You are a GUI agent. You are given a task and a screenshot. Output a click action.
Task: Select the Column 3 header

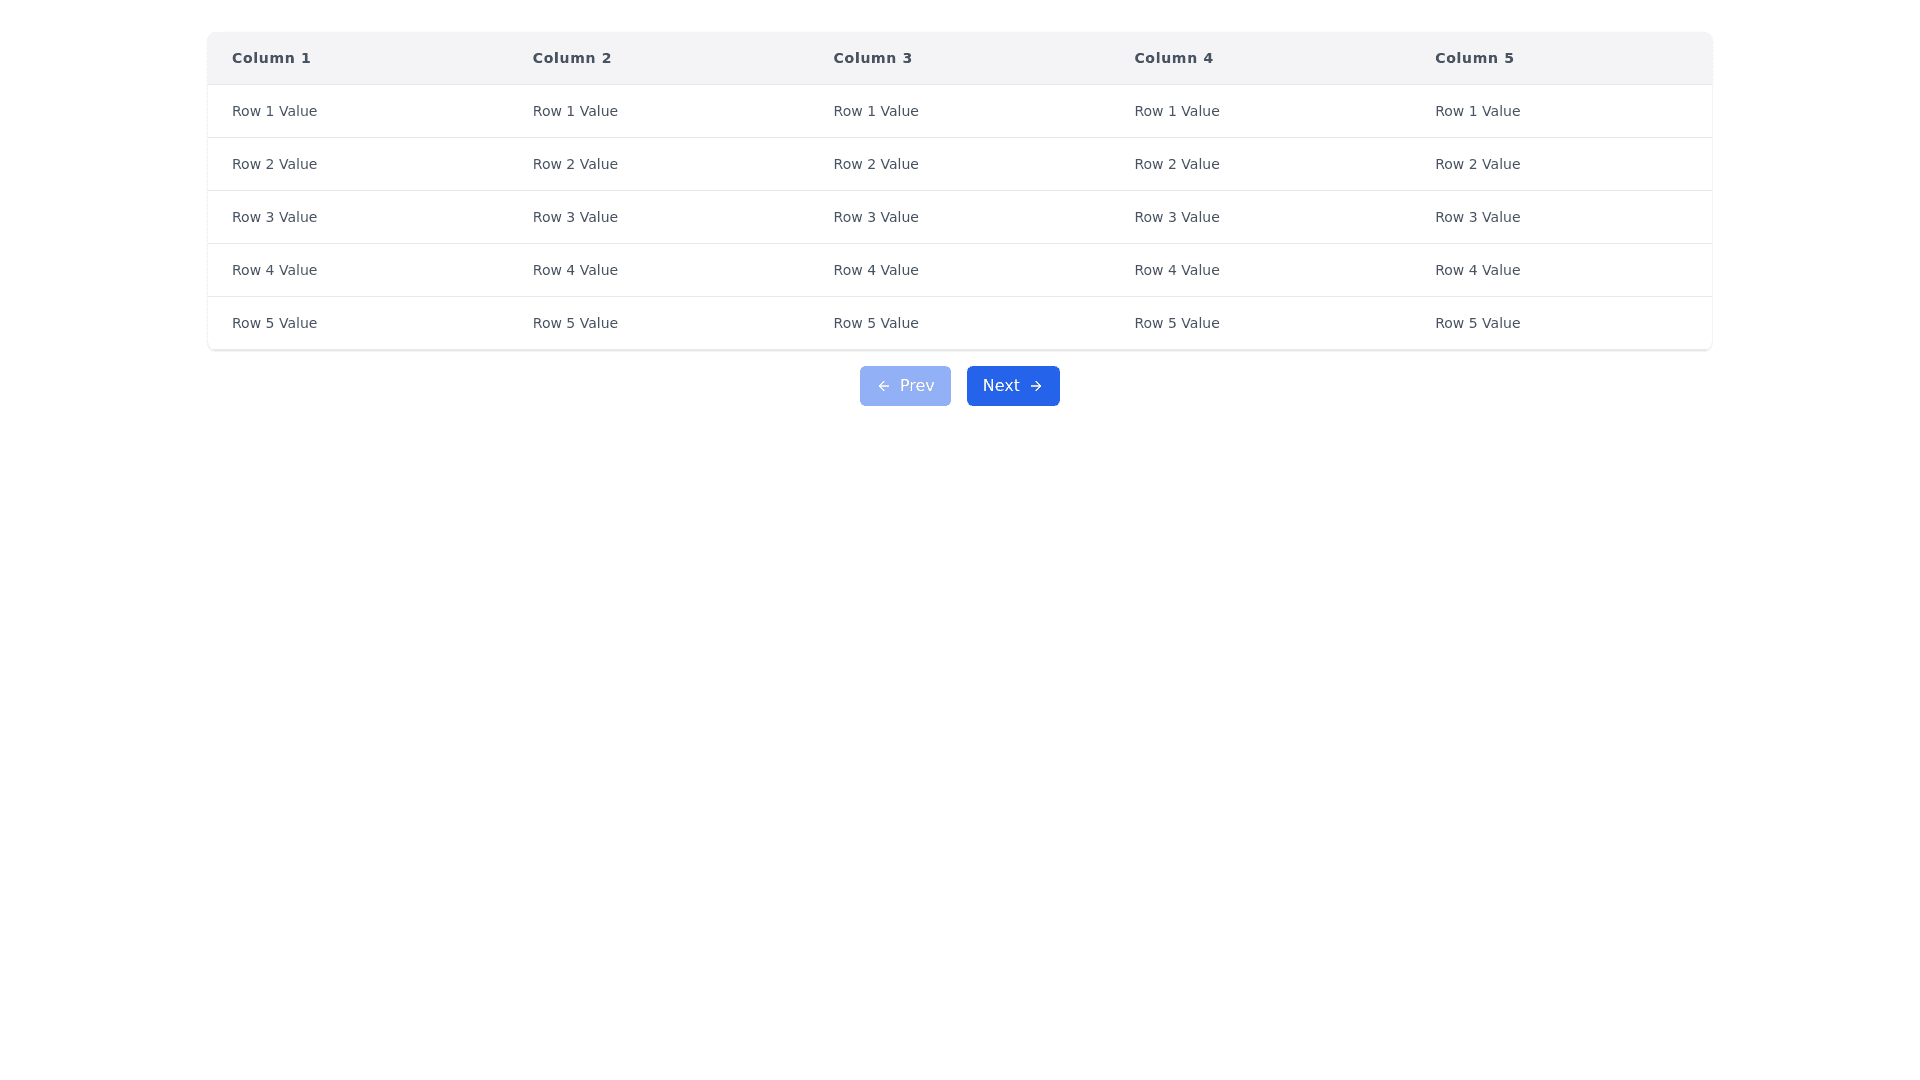point(872,58)
